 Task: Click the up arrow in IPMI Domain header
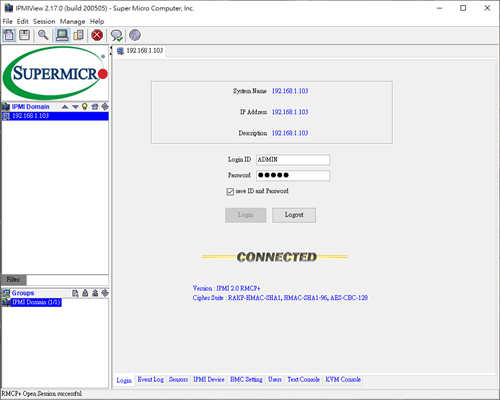pyautogui.click(x=65, y=107)
